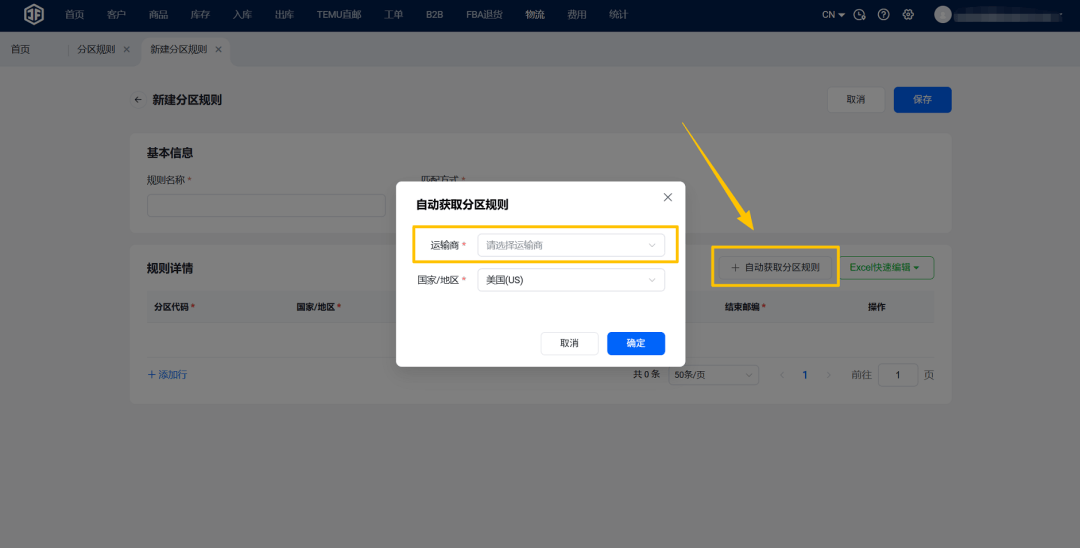1080x548 pixels.
Task: Open the 50条/页 page size dropdown
Action: tap(713, 375)
